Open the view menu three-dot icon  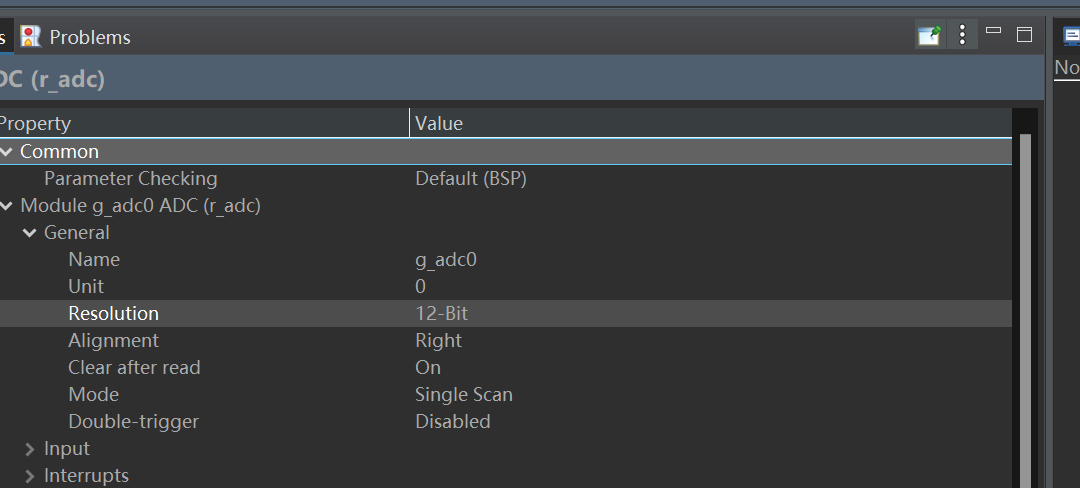[962, 34]
